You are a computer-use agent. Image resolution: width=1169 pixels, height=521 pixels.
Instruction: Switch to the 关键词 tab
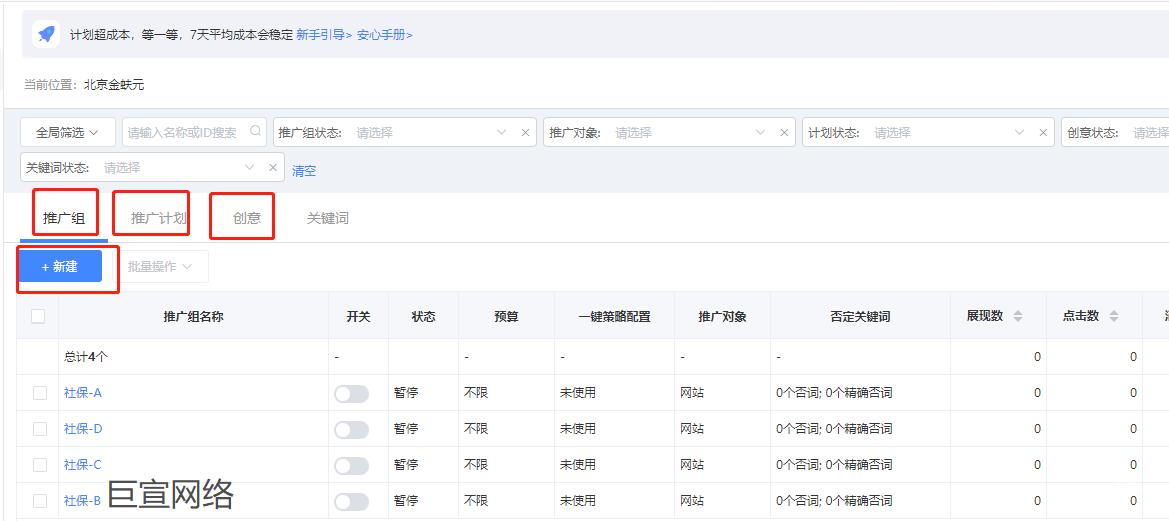tap(328, 218)
